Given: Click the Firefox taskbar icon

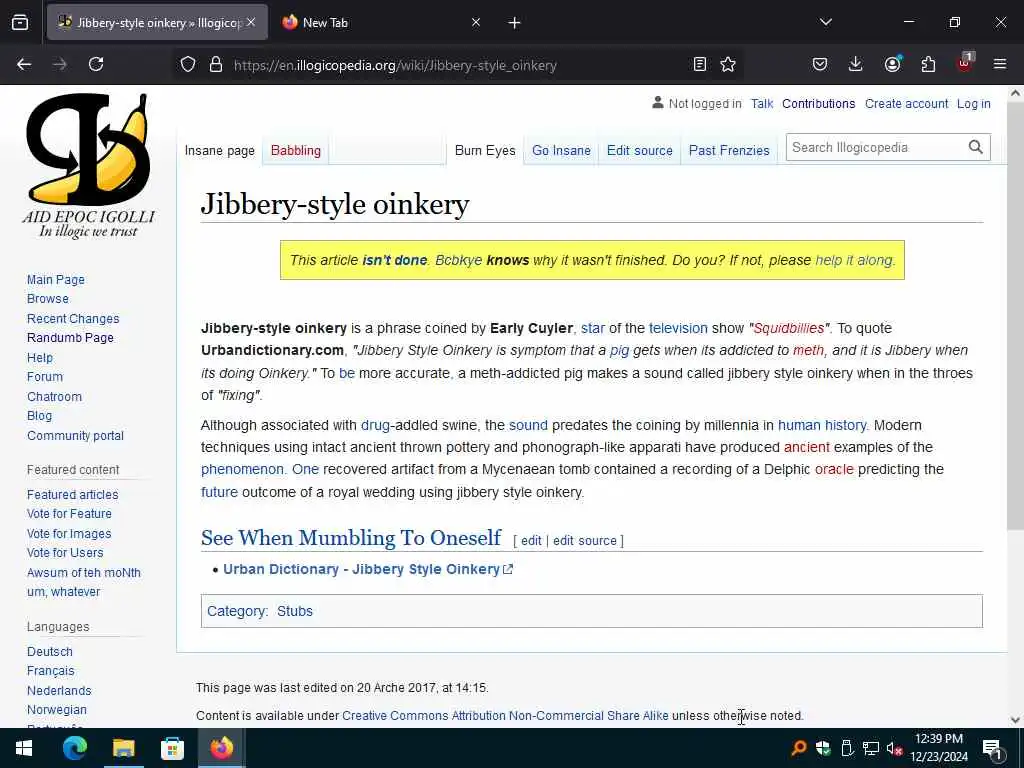Looking at the screenshot, I should click(221, 748).
